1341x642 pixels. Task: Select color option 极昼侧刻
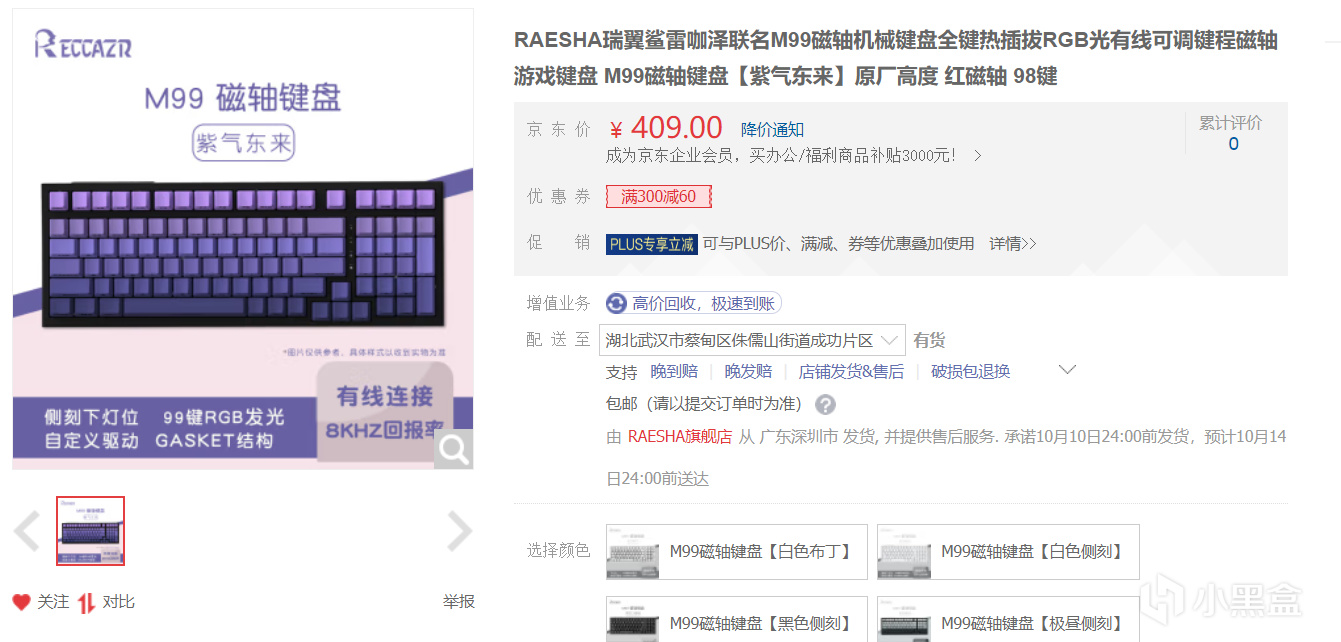(x=1008, y=620)
